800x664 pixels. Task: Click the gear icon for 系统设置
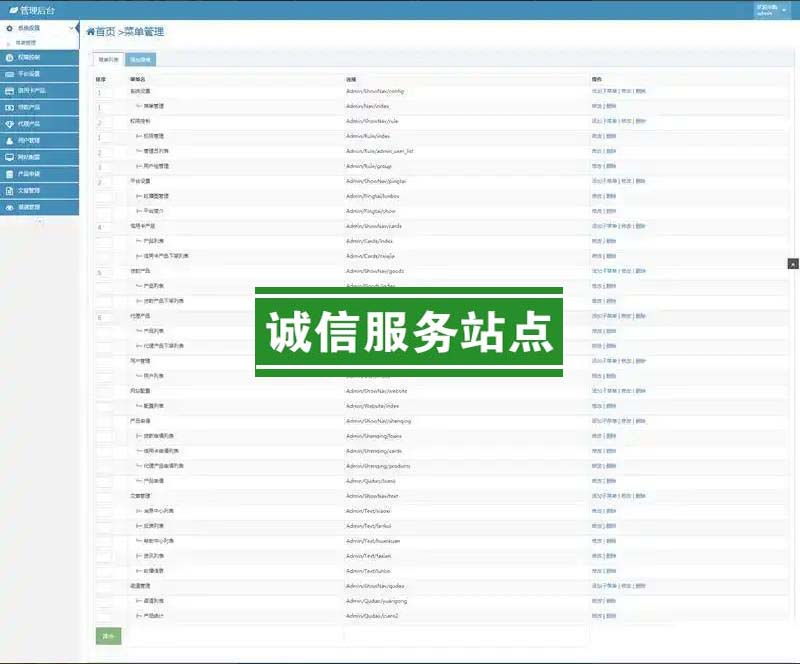click(9, 28)
